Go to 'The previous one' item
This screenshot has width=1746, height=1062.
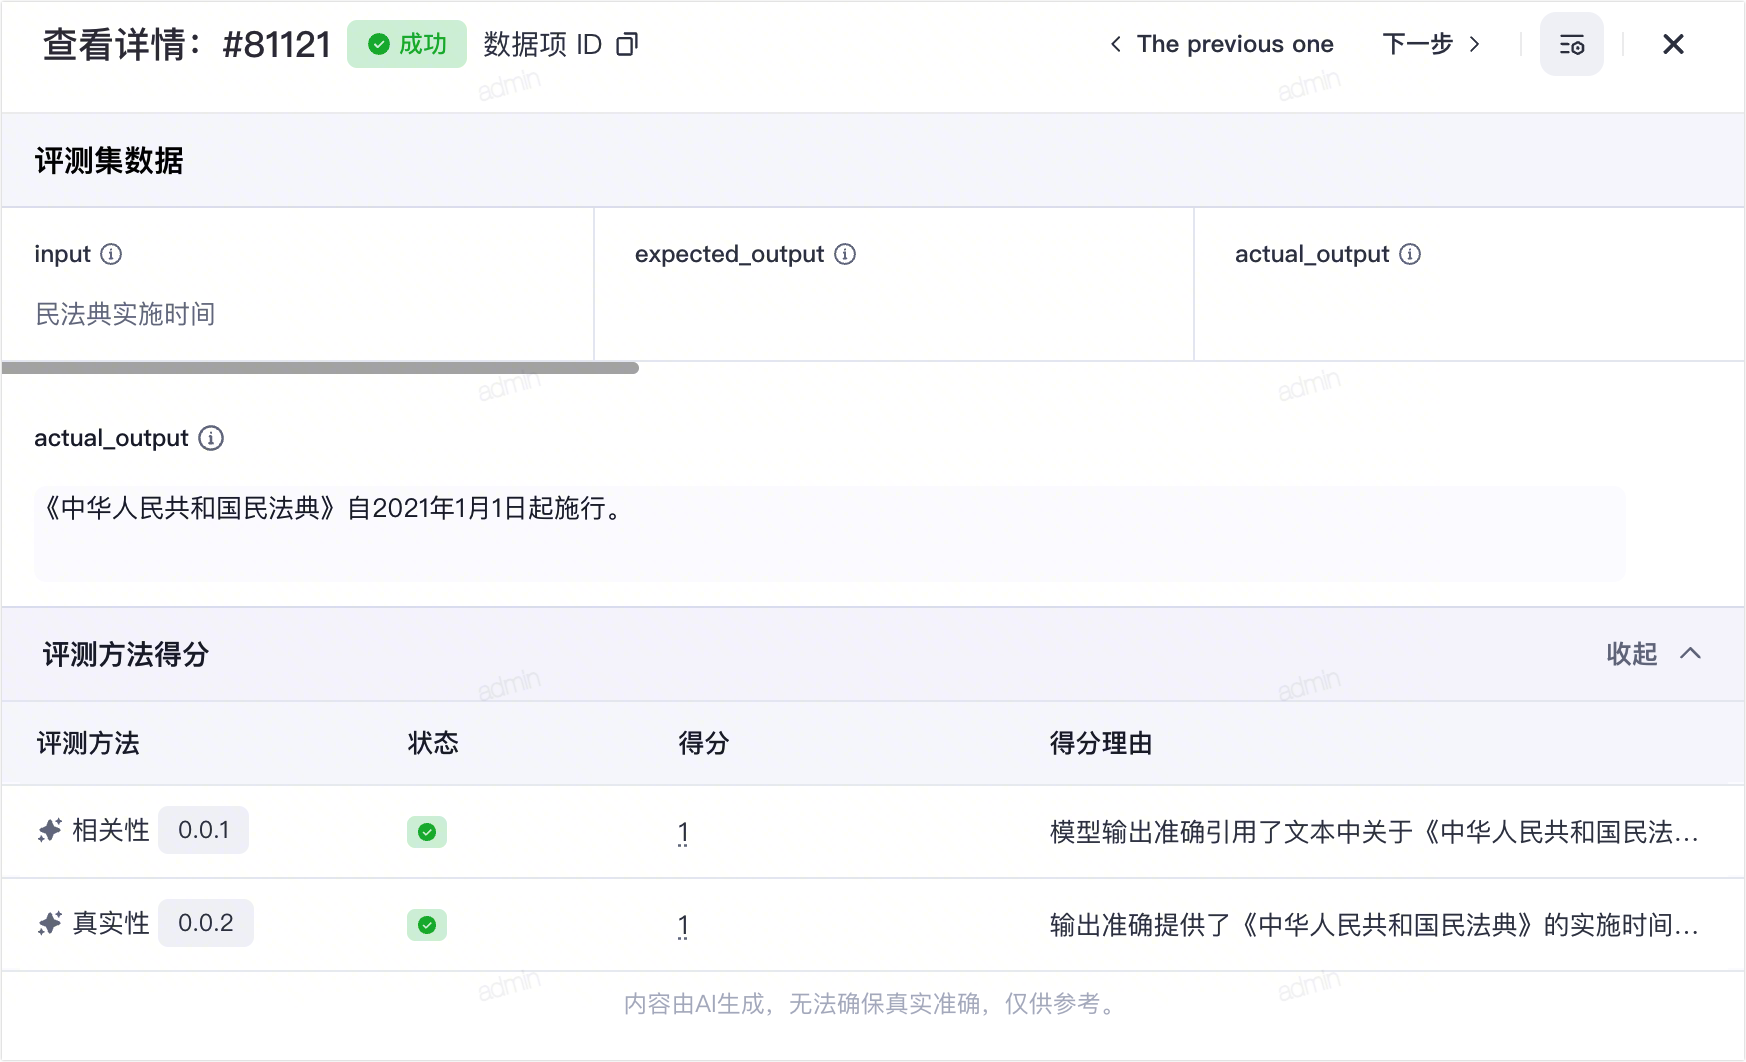(1222, 44)
